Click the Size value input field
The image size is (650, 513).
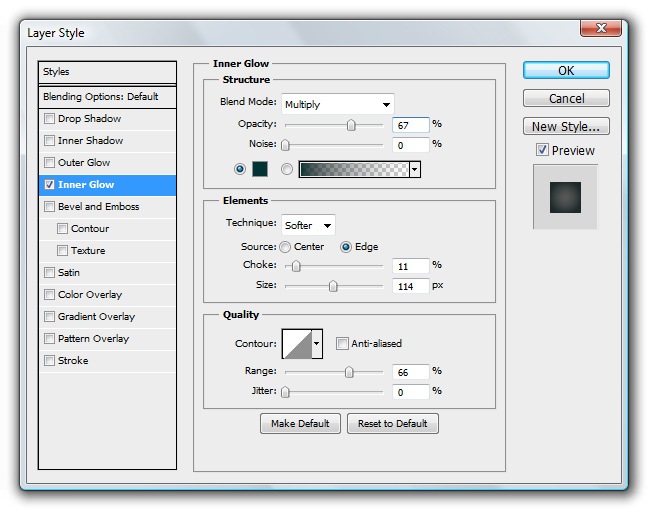coord(410,286)
